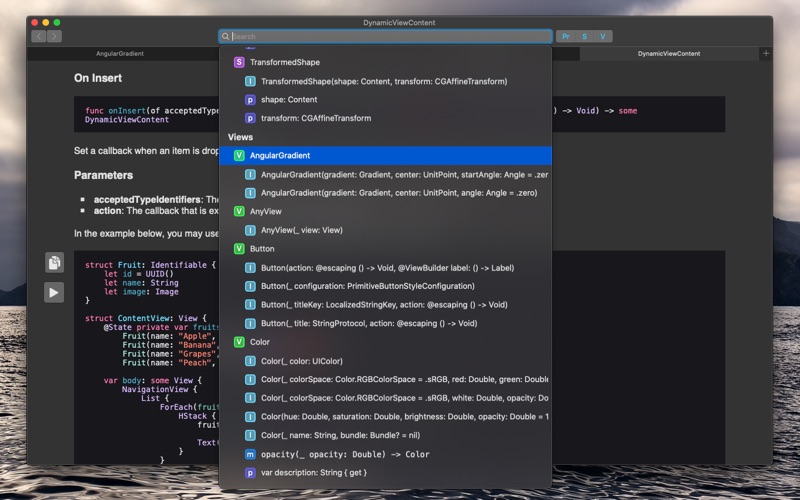Click the purple S icon for TransformedShape

239,62
